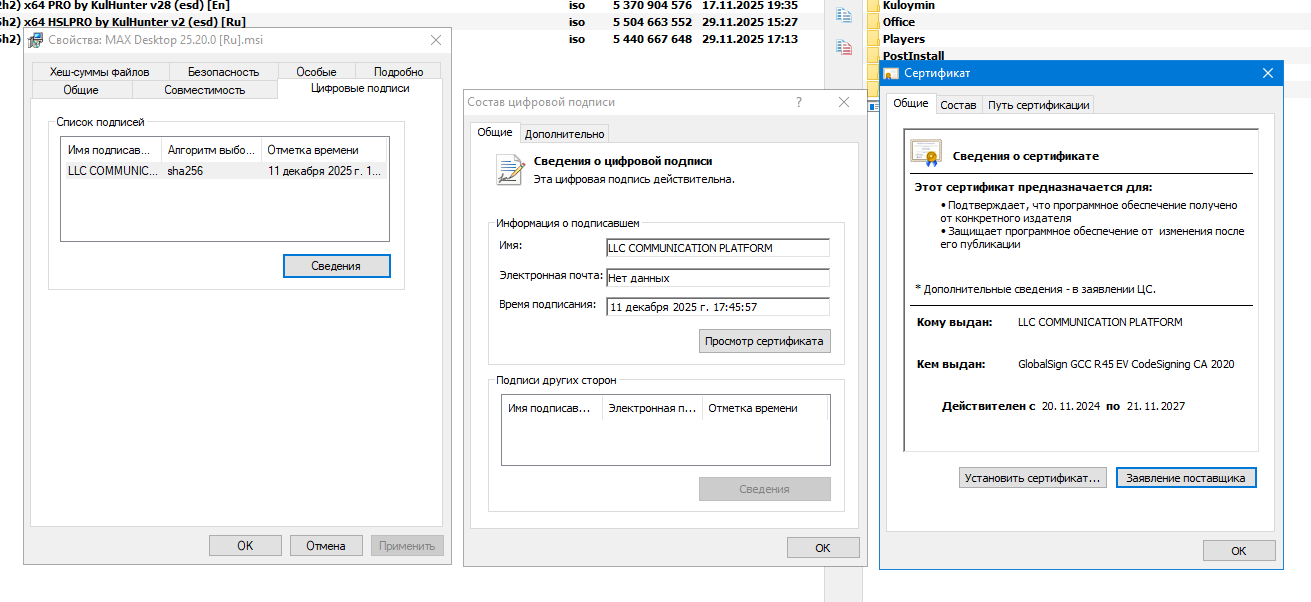The width and height of the screenshot is (1311, 602).
Task: Click the signed document icon beside Сведения о цифровой подписи
Action: (510, 170)
